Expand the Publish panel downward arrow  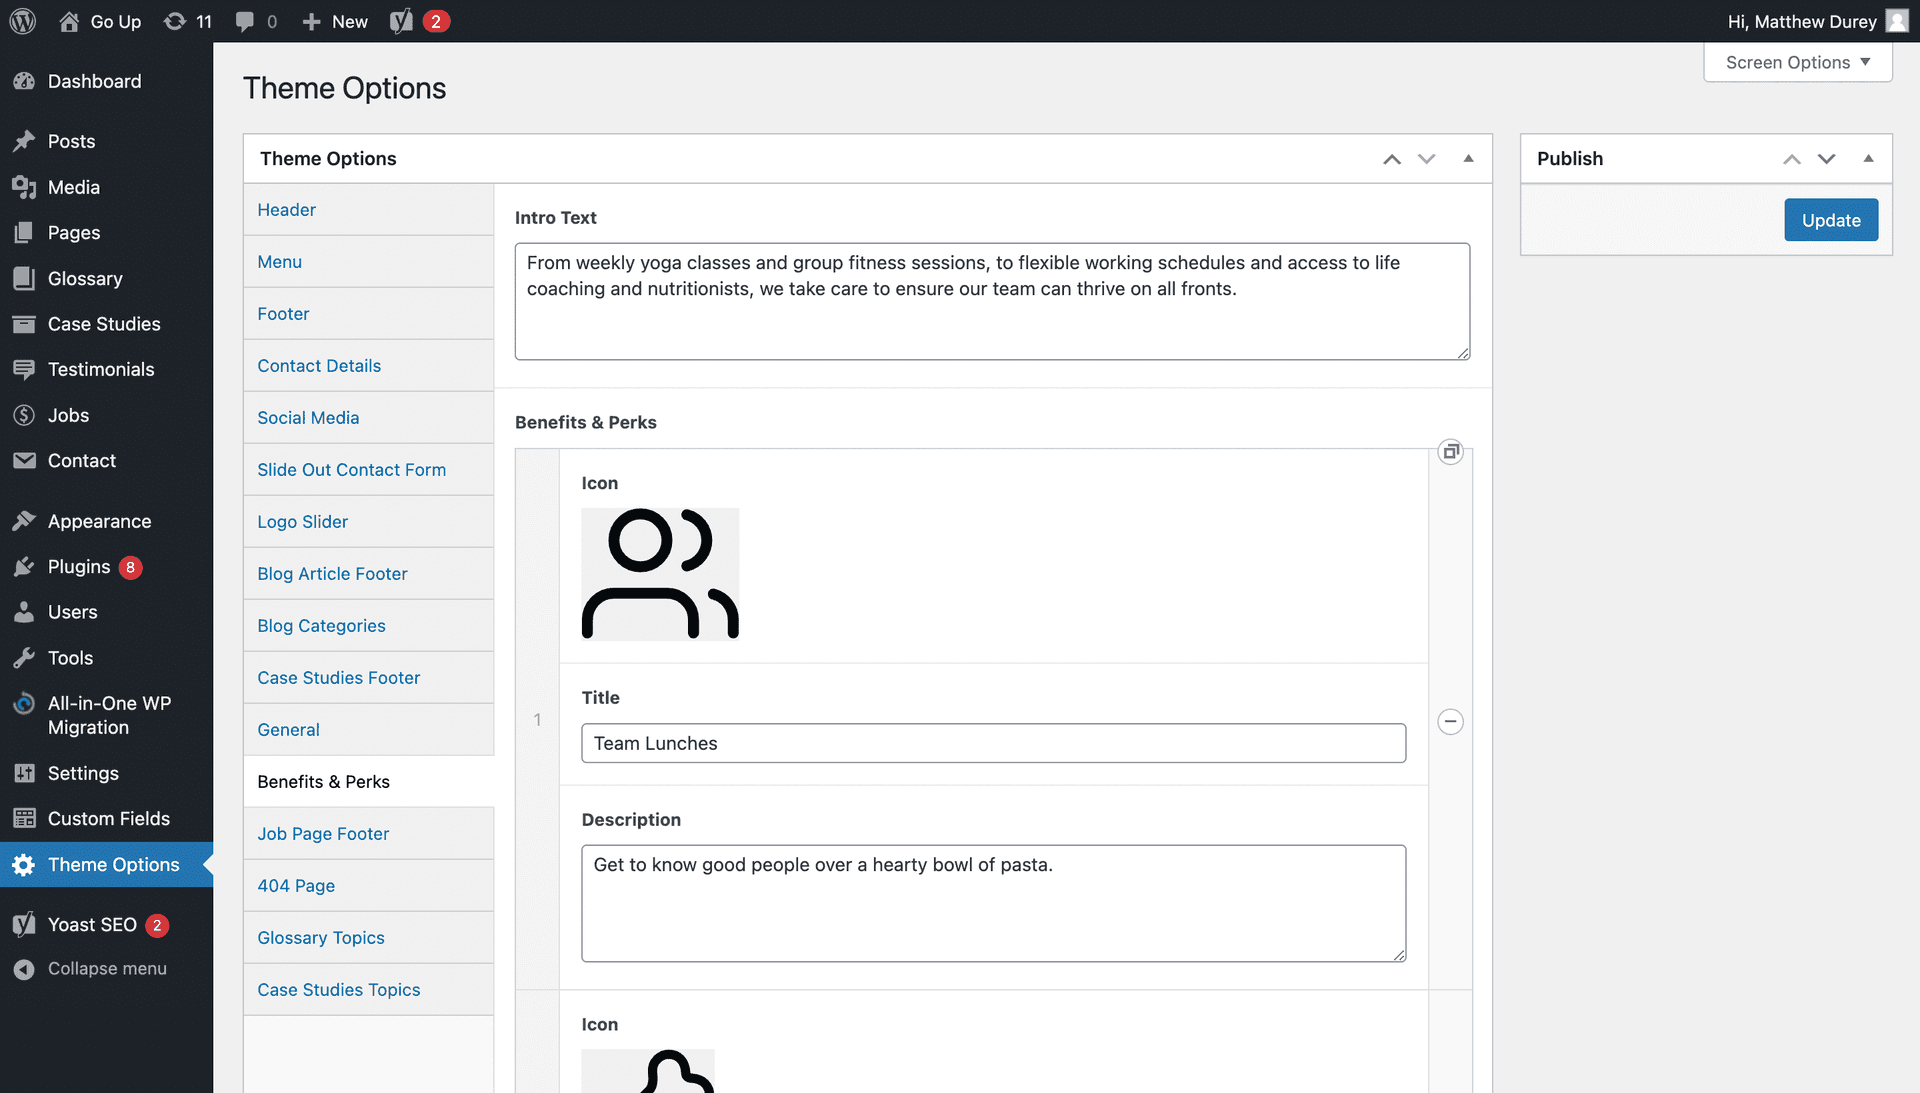(x=1826, y=158)
